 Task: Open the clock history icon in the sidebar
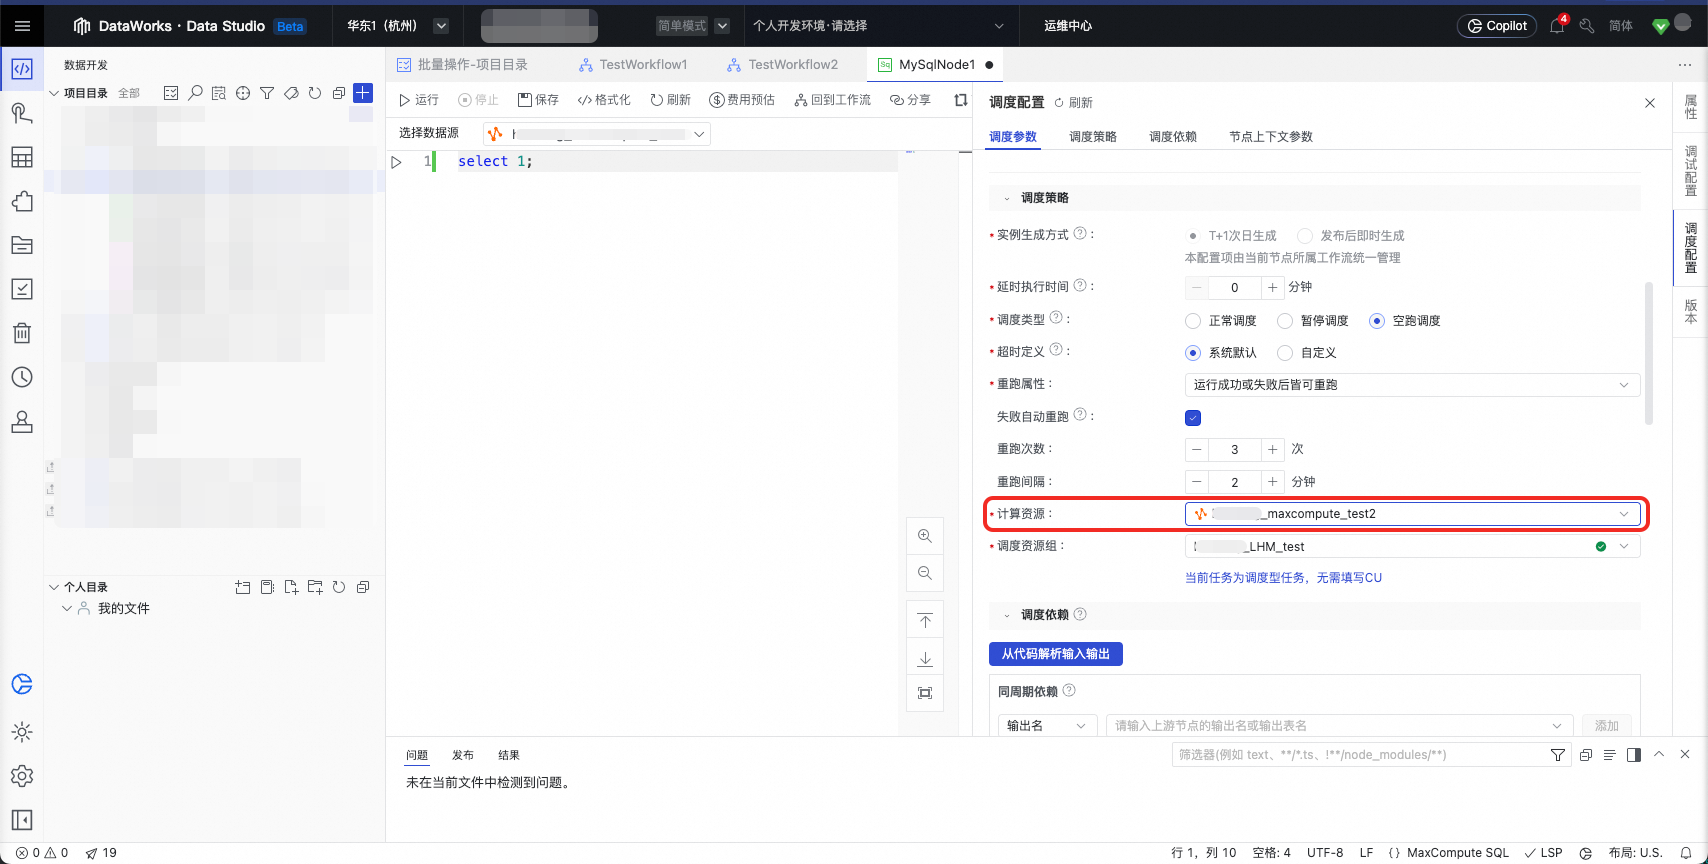[x=22, y=377]
